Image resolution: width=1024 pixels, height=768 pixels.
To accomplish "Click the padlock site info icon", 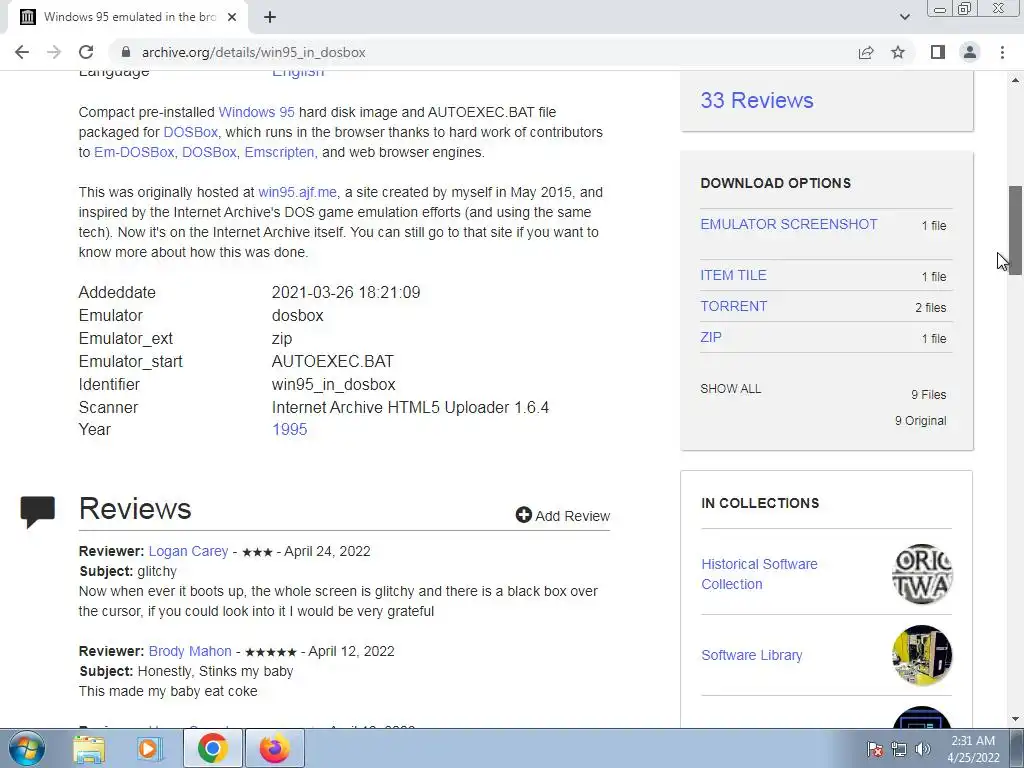I will pos(126,52).
